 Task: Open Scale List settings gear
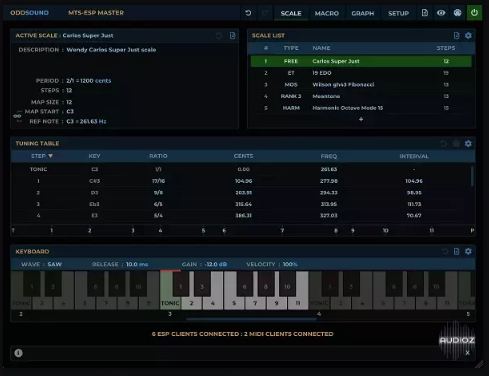click(x=468, y=35)
